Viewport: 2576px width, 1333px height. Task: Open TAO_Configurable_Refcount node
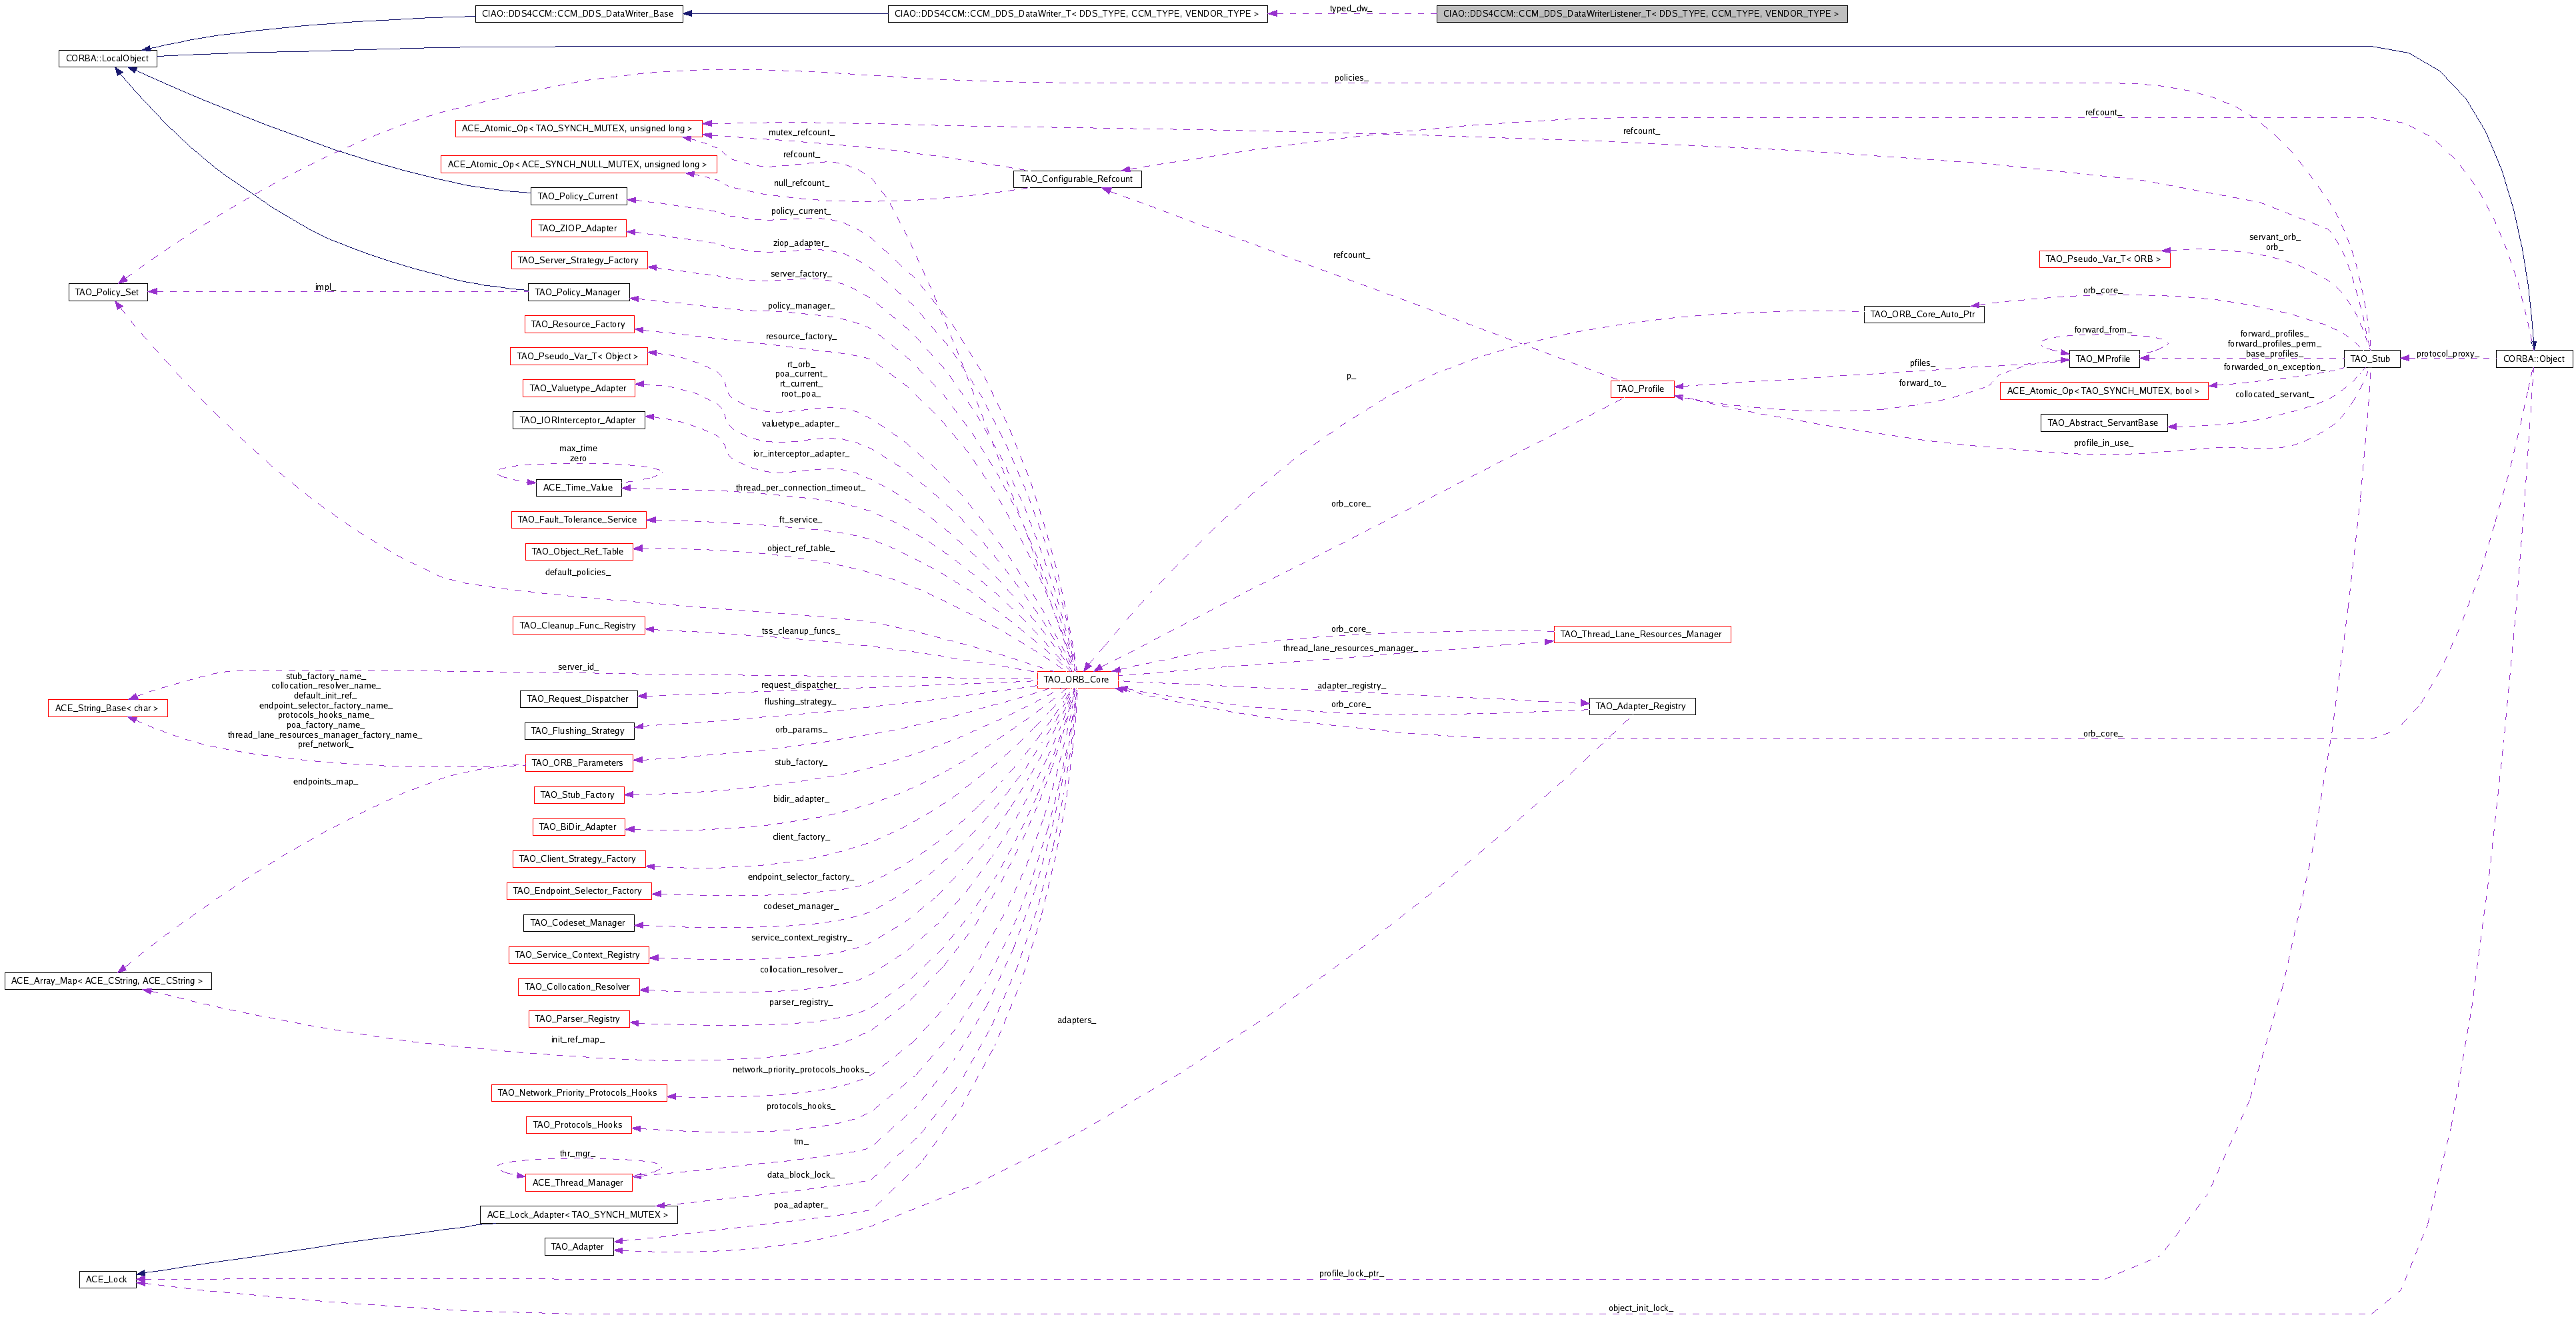tap(1076, 179)
